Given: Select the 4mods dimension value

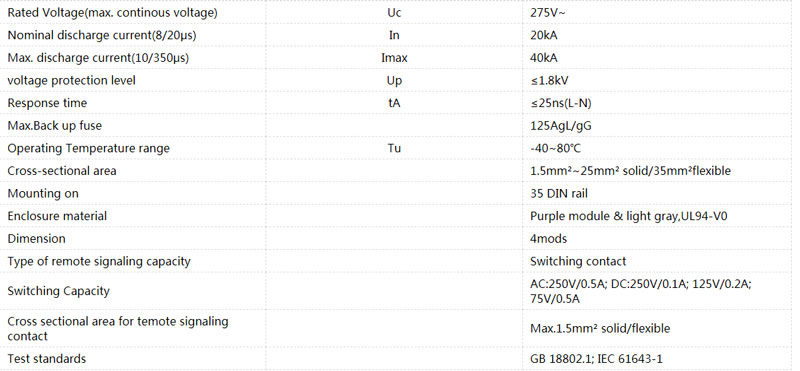Looking at the screenshot, I should 548,238.
